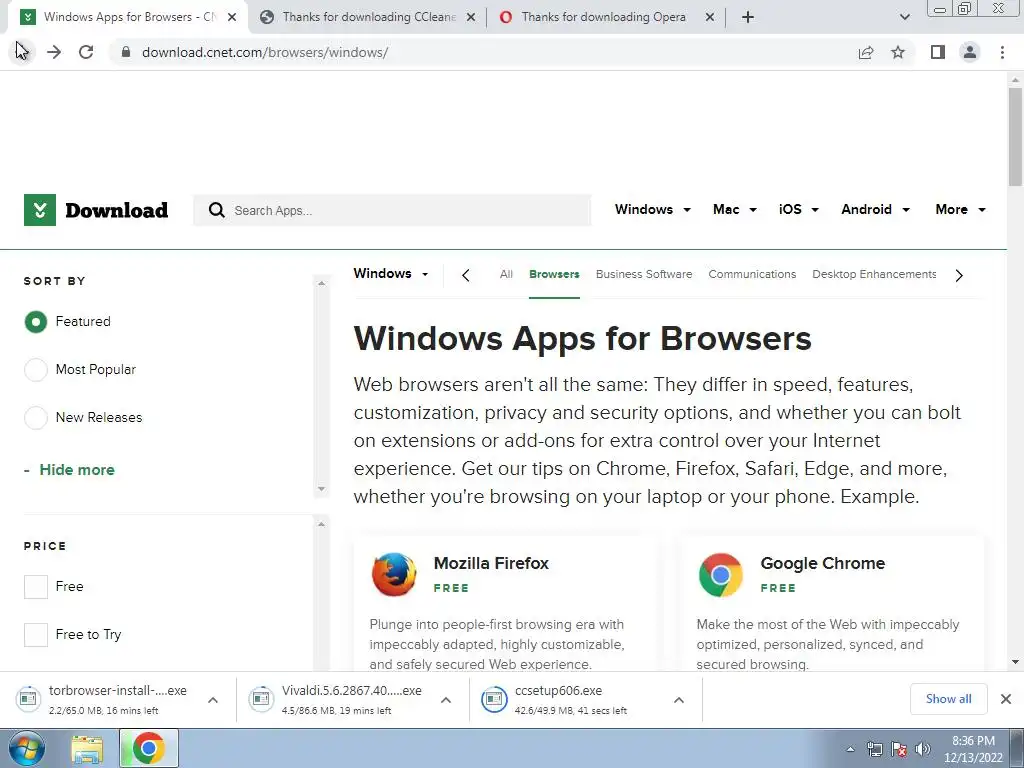1024x768 pixels.
Task: Open Windows Explorer from the taskbar
Action: coord(87,750)
